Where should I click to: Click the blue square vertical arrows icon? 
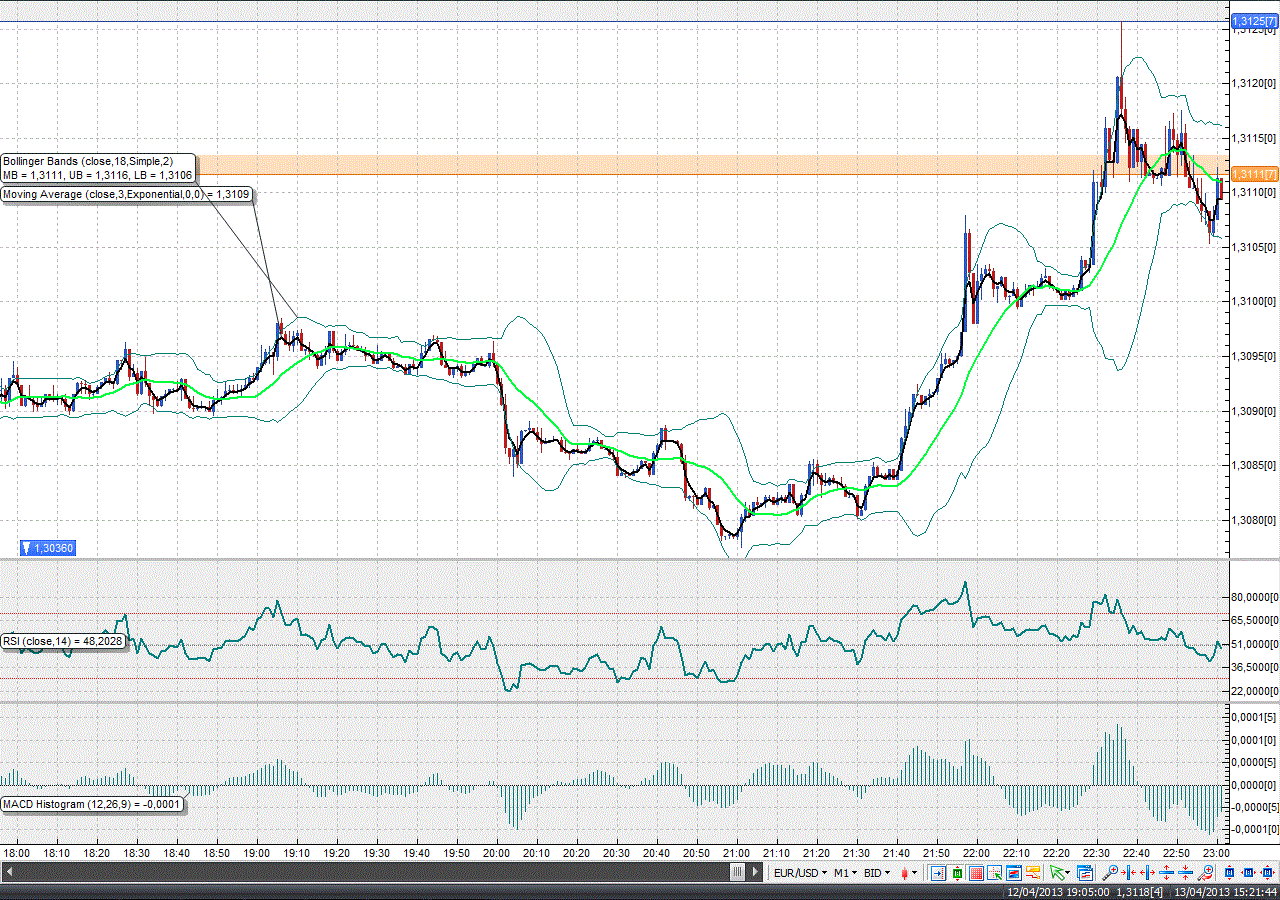tap(1229, 873)
